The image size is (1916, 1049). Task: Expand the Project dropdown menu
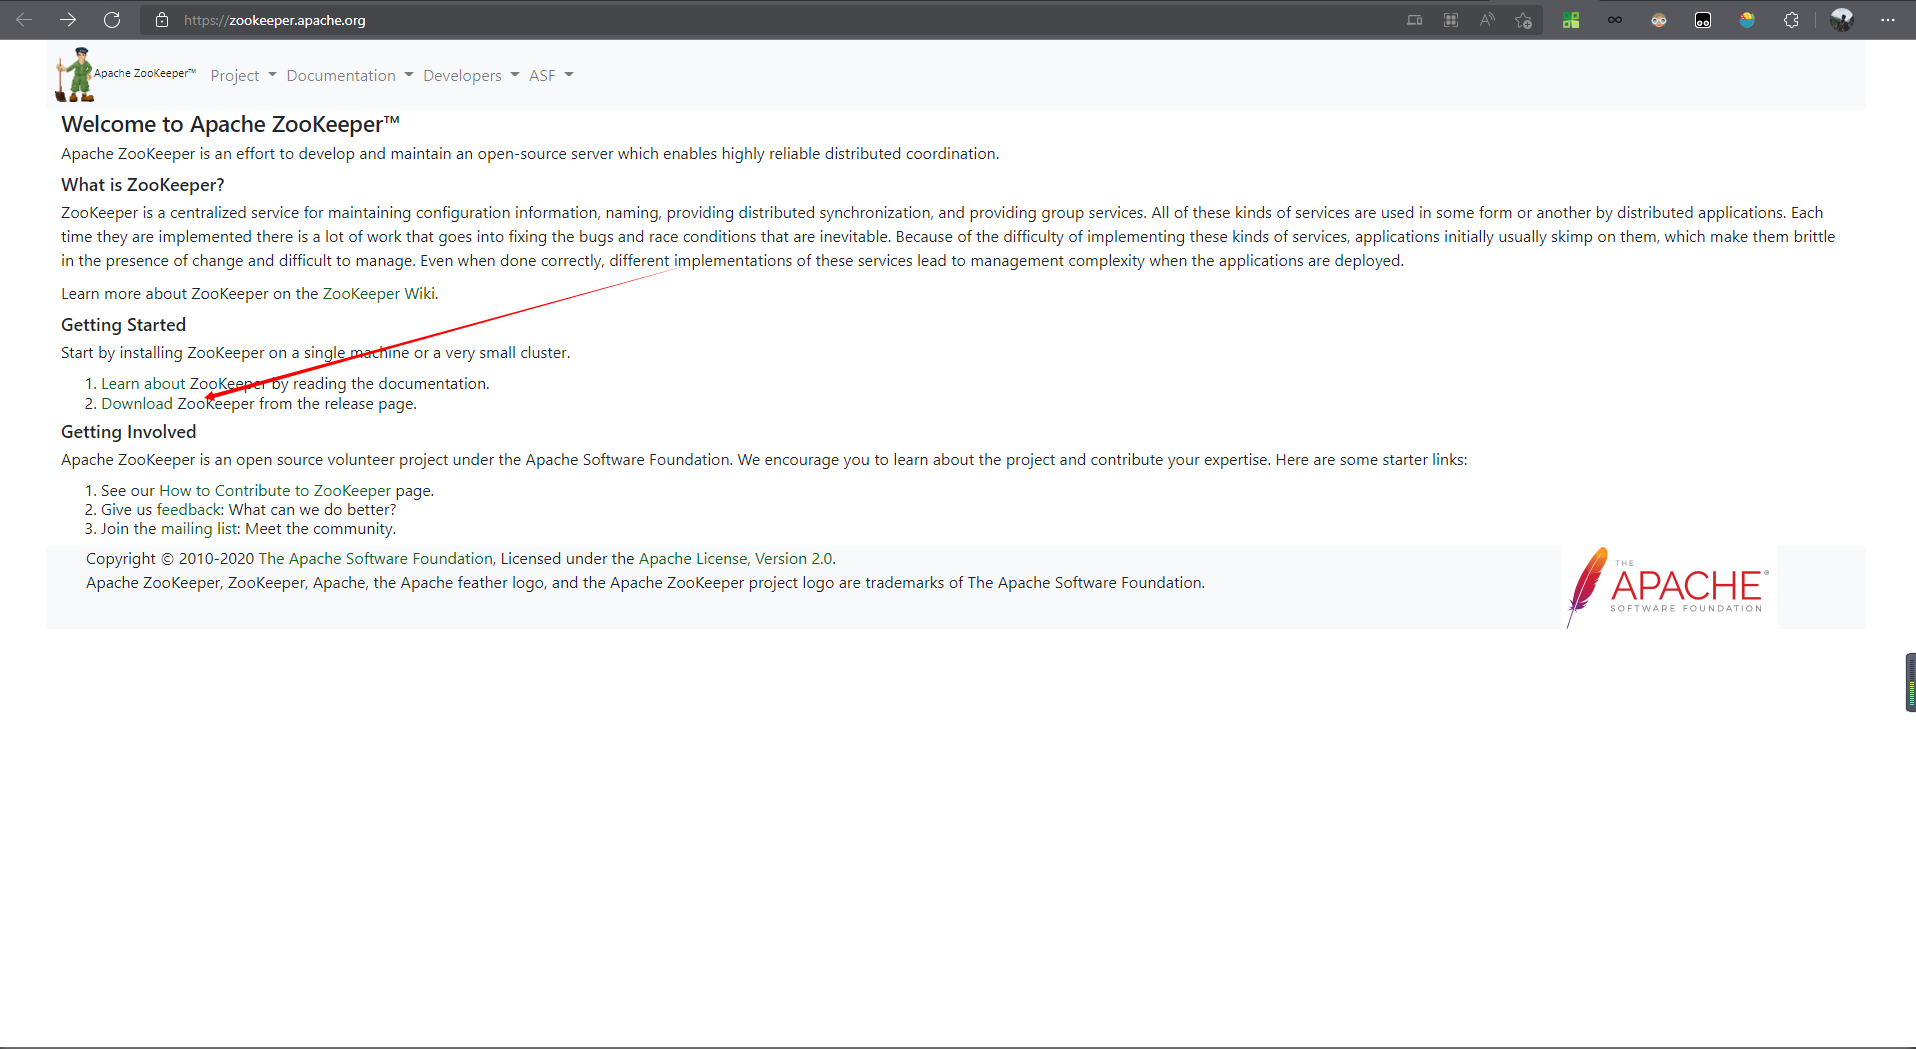243,76
